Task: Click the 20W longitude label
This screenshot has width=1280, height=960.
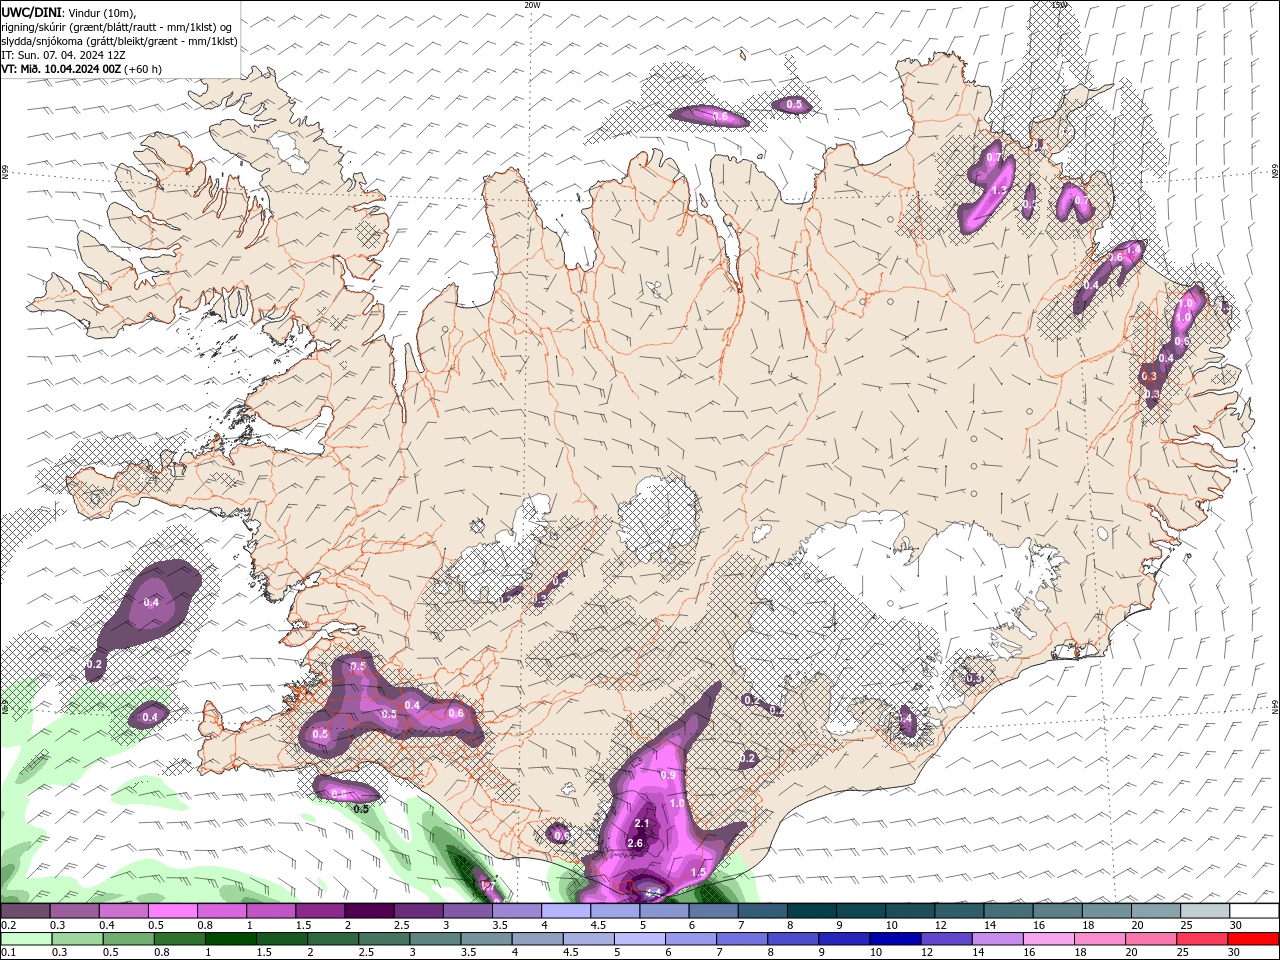Action: click(532, 5)
